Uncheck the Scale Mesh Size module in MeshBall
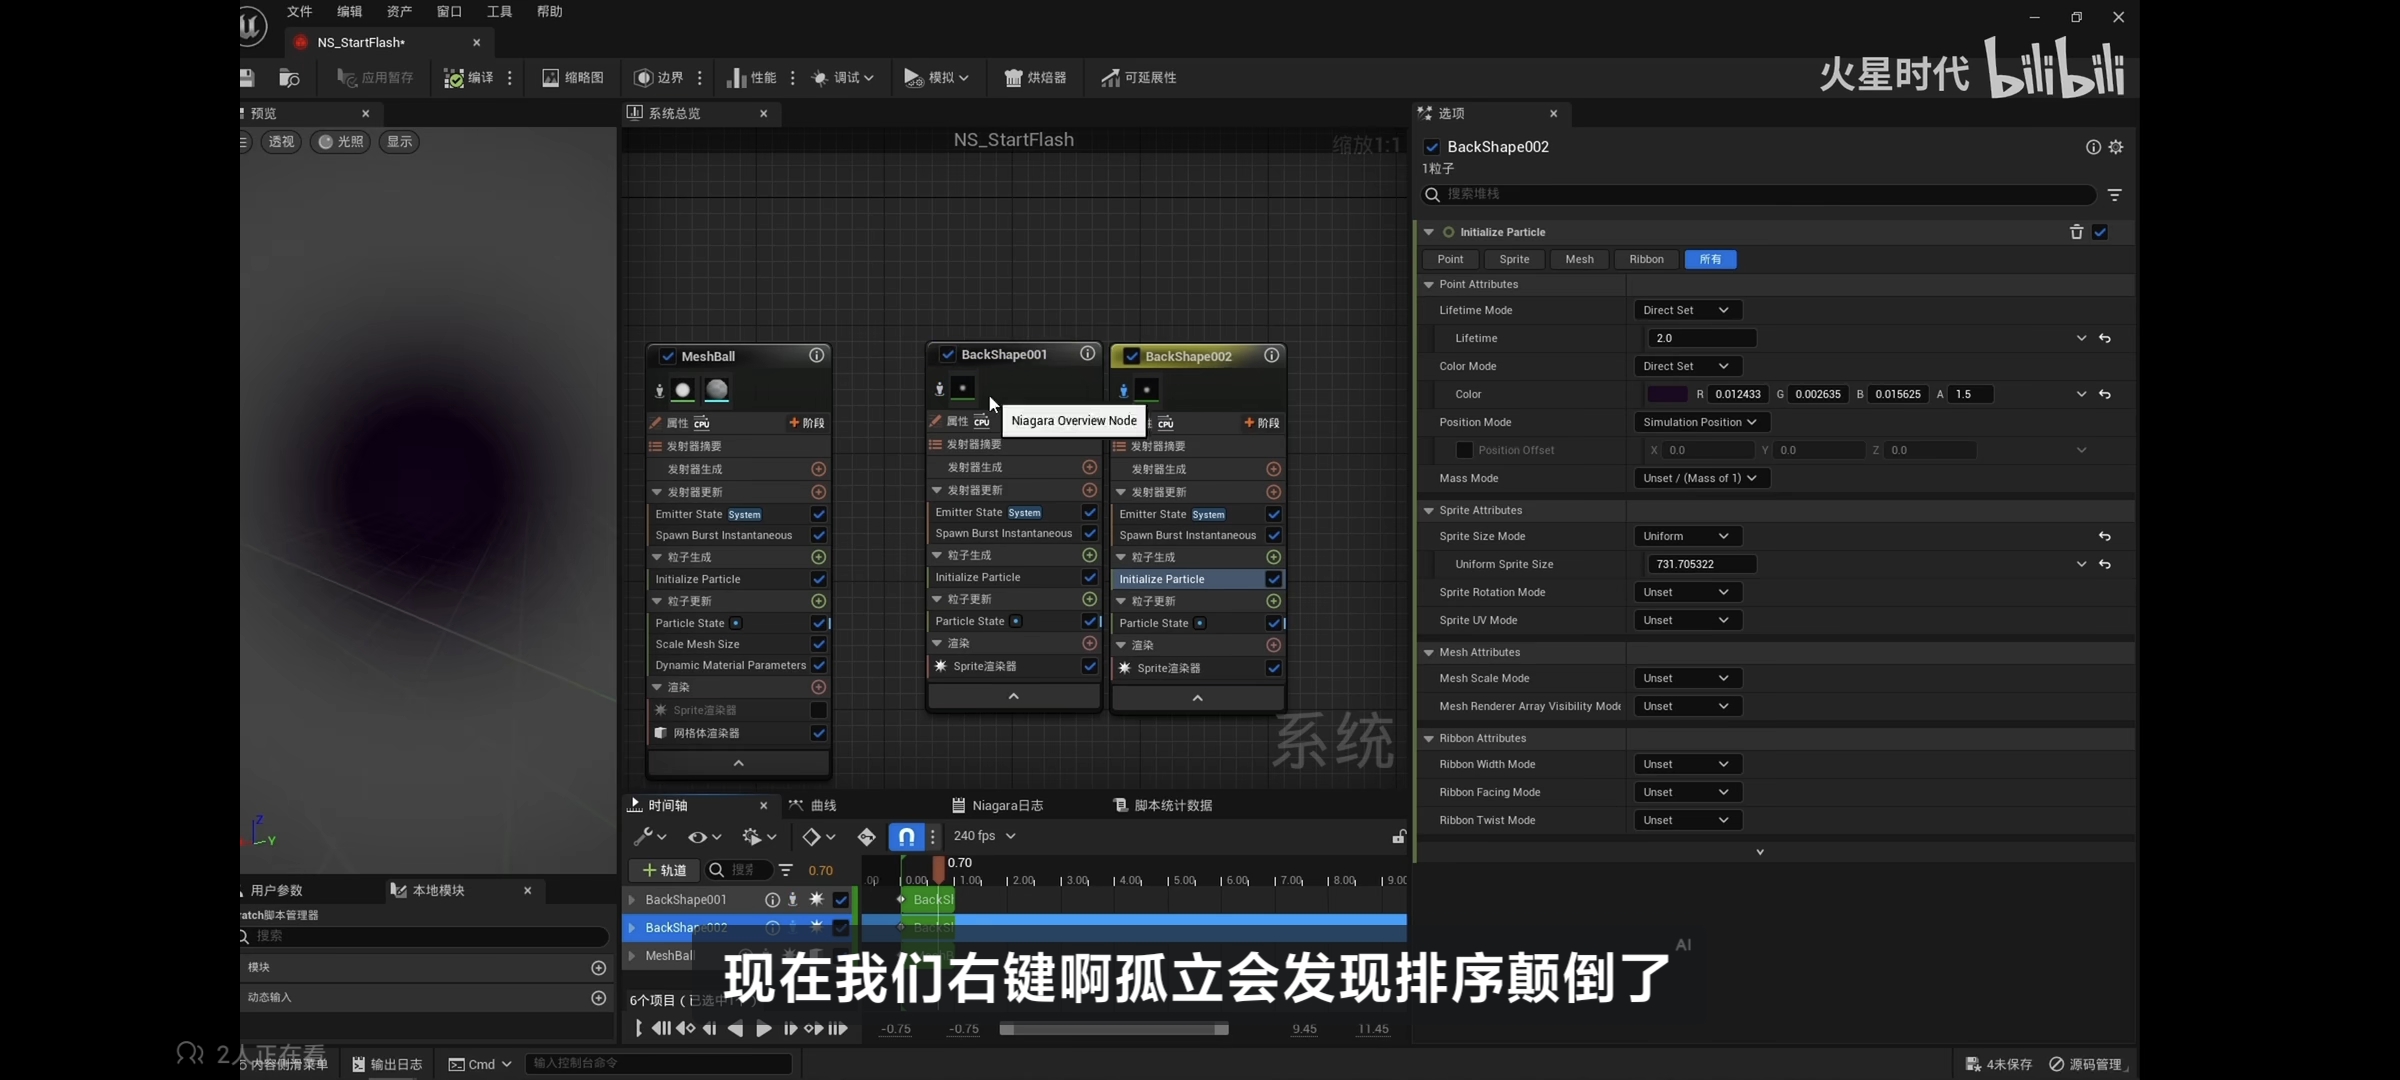The height and width of the screenshot is (1080, 2400). (x=819, y=644)
